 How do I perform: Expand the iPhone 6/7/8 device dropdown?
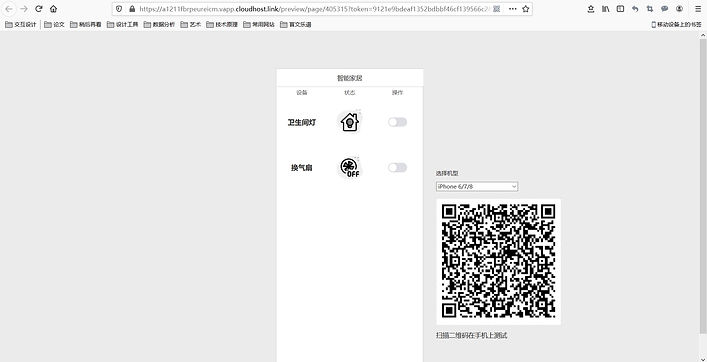click(x=477, y=186)
